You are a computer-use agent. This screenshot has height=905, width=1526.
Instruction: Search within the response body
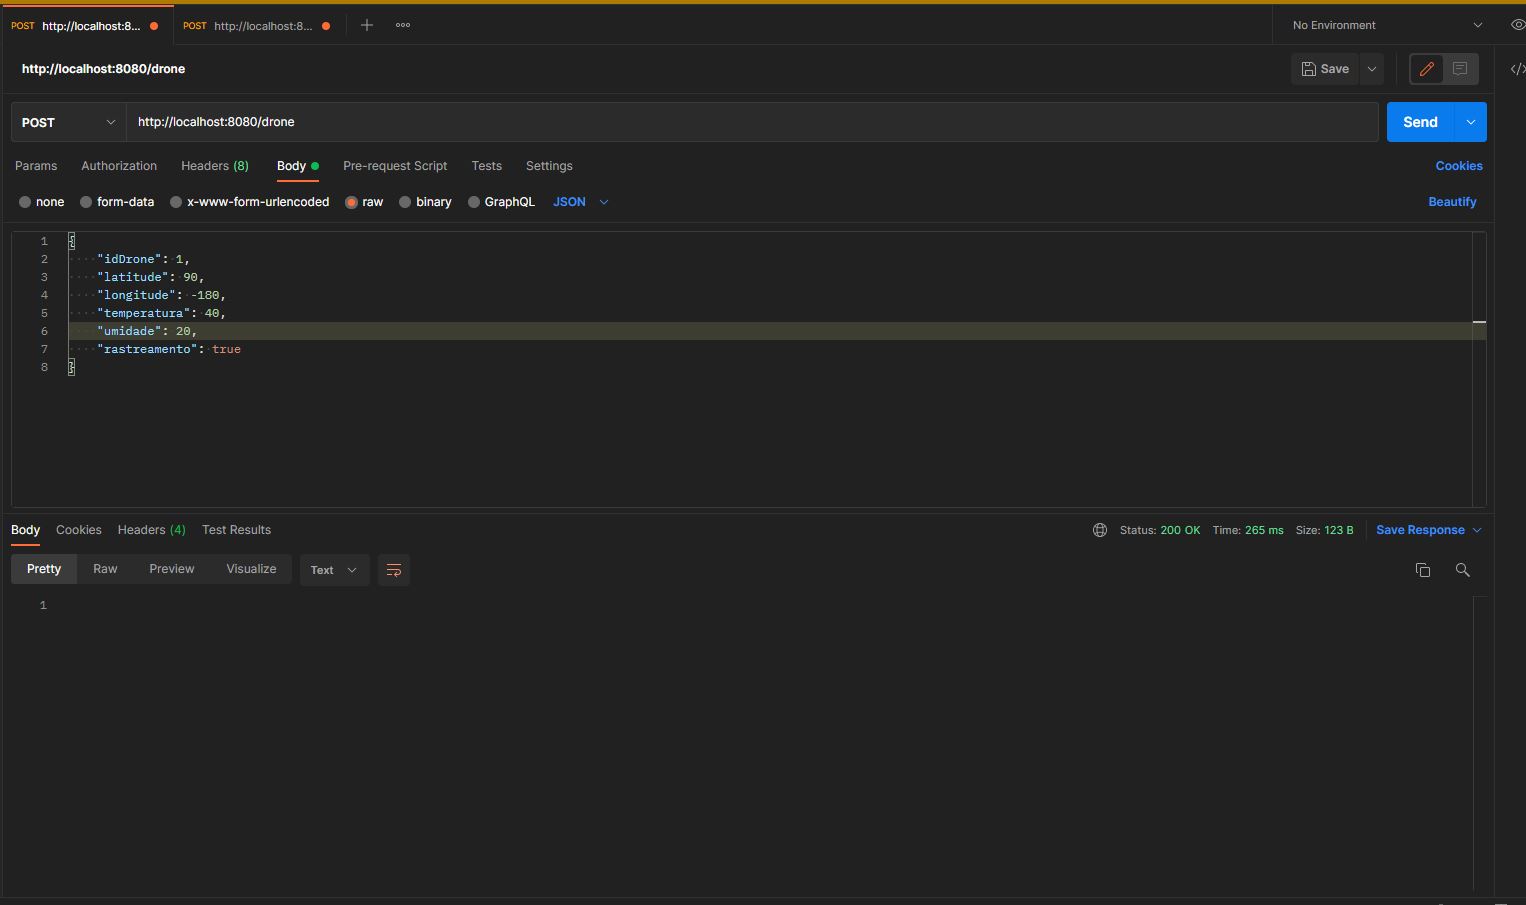tap(1463, 570)
